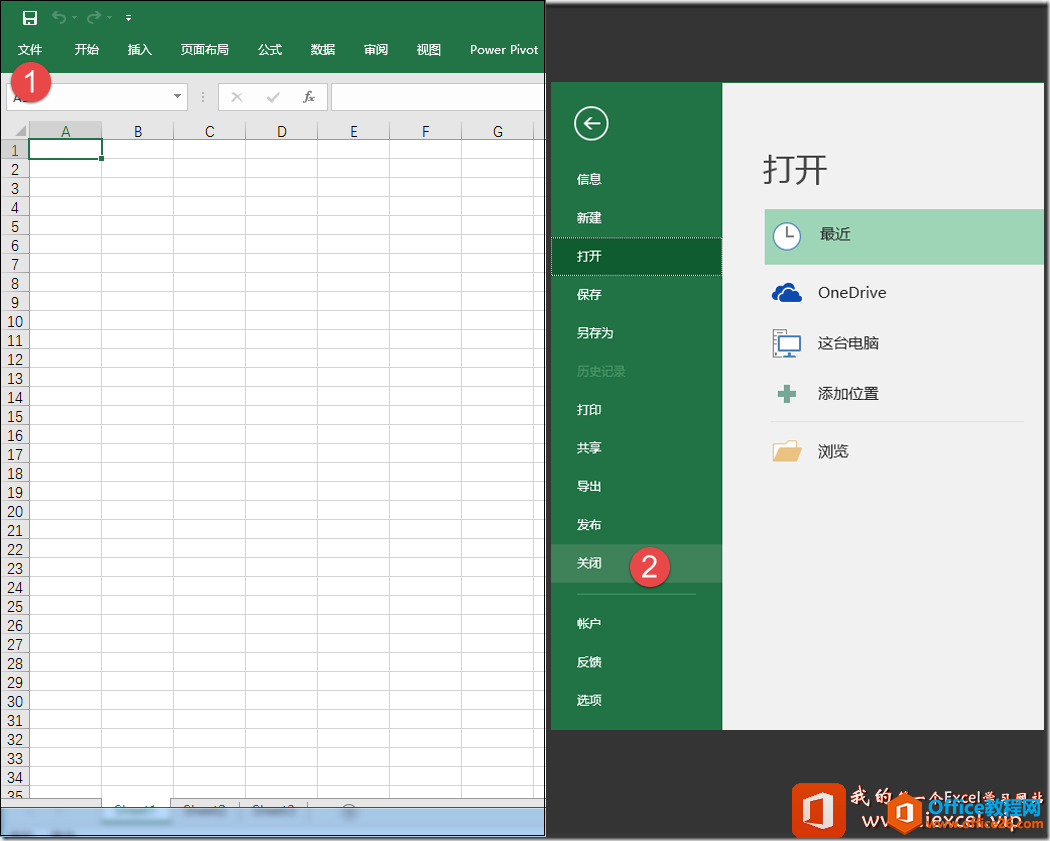The width and height of the screenshot is (1050, 841).
Task: Click the 最近 clock icon
Action: [x=786, y=236]
